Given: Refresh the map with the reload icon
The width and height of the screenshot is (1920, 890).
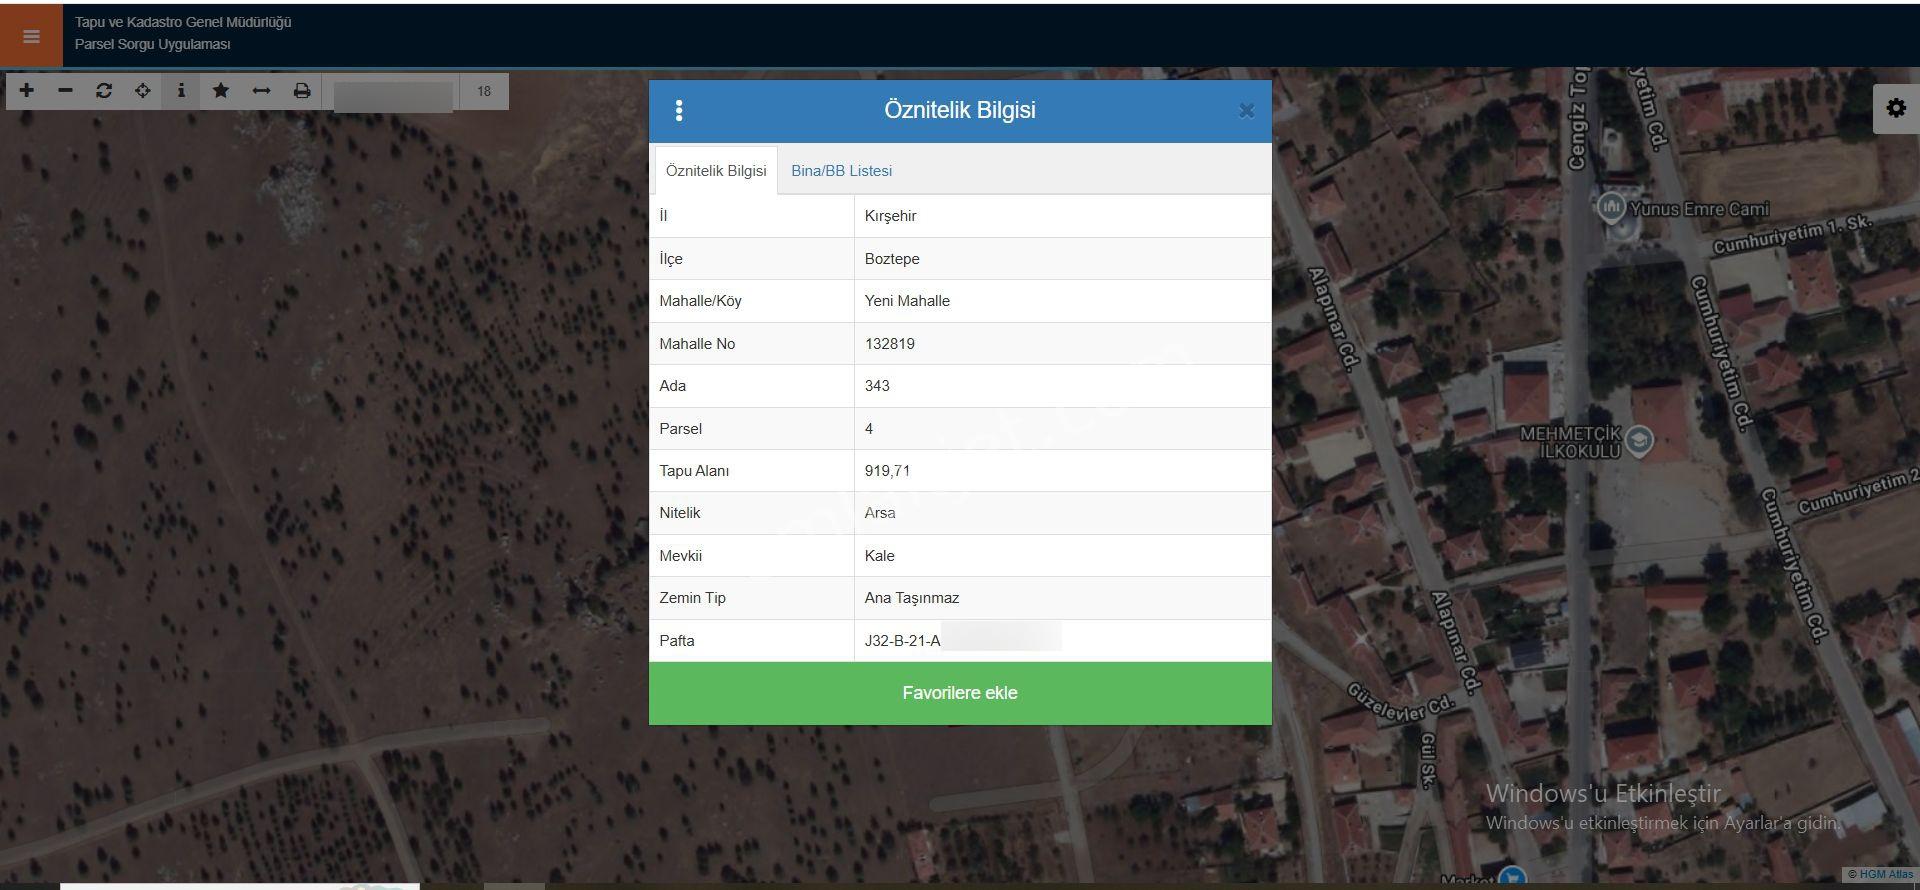Looking at the screenshot, I should (104, 91).
